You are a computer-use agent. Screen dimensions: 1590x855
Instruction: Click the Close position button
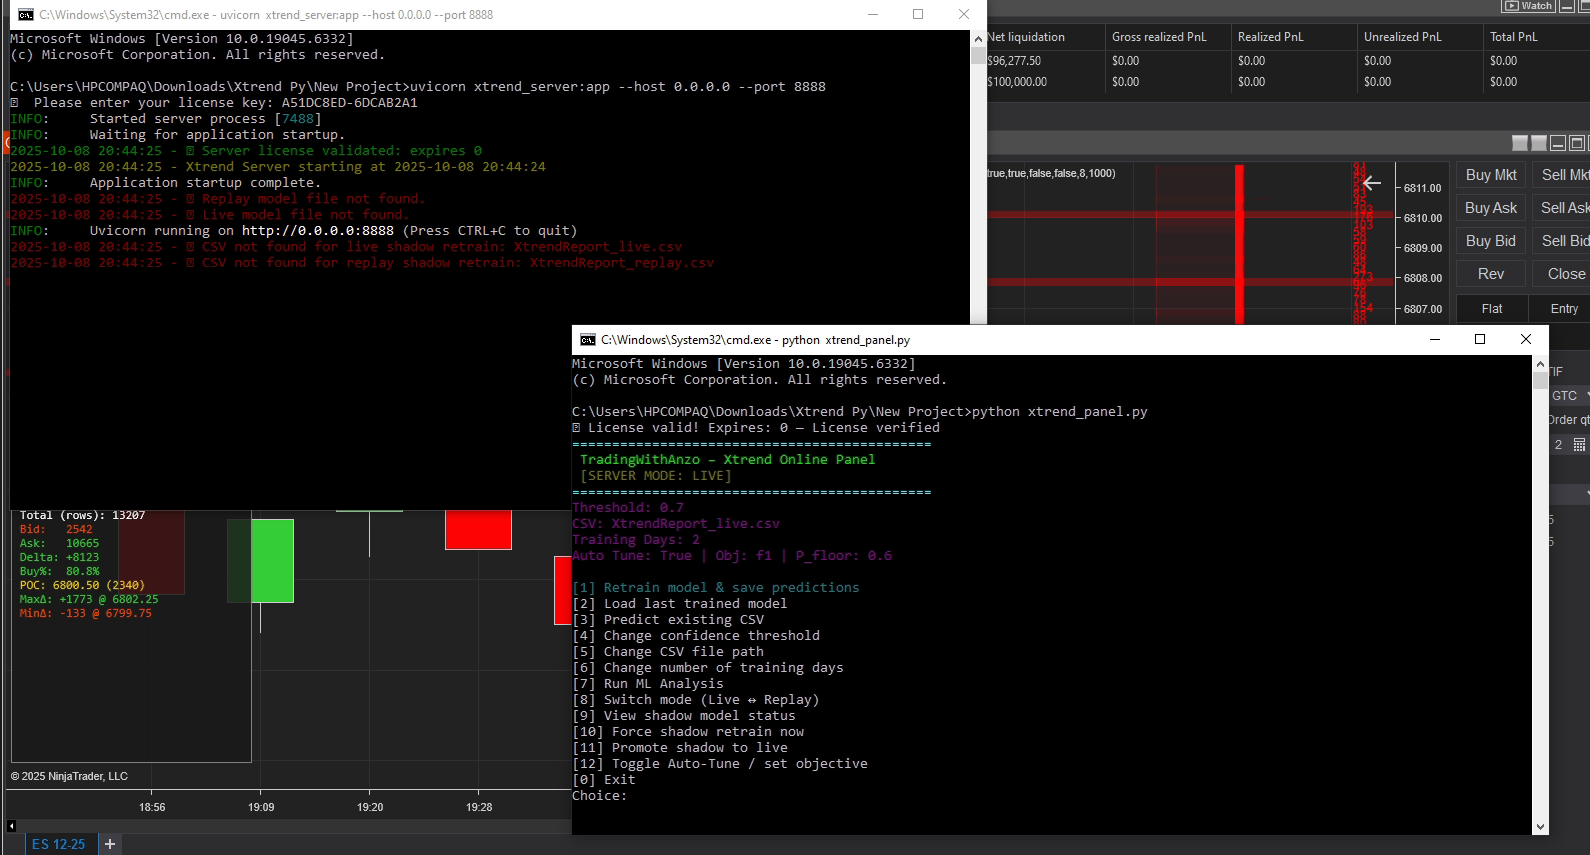(x=1562, y=274)
